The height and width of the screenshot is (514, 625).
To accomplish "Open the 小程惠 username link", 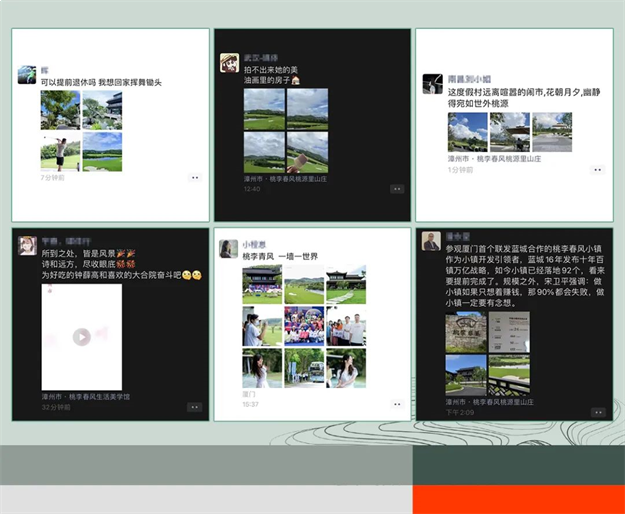I will [254, 244].
